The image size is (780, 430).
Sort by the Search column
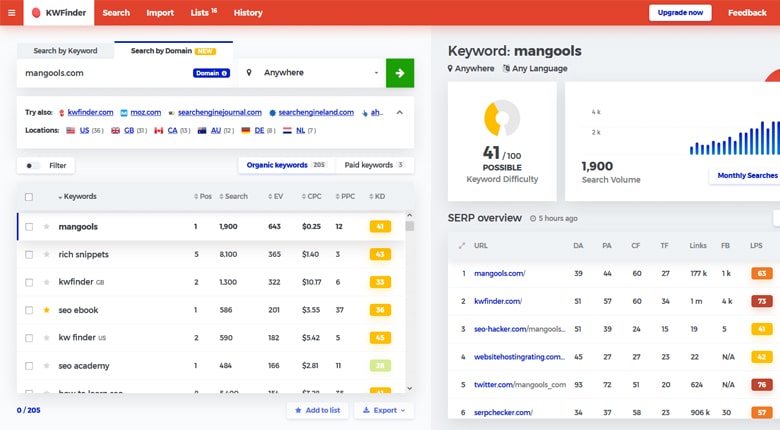(233, 197)
